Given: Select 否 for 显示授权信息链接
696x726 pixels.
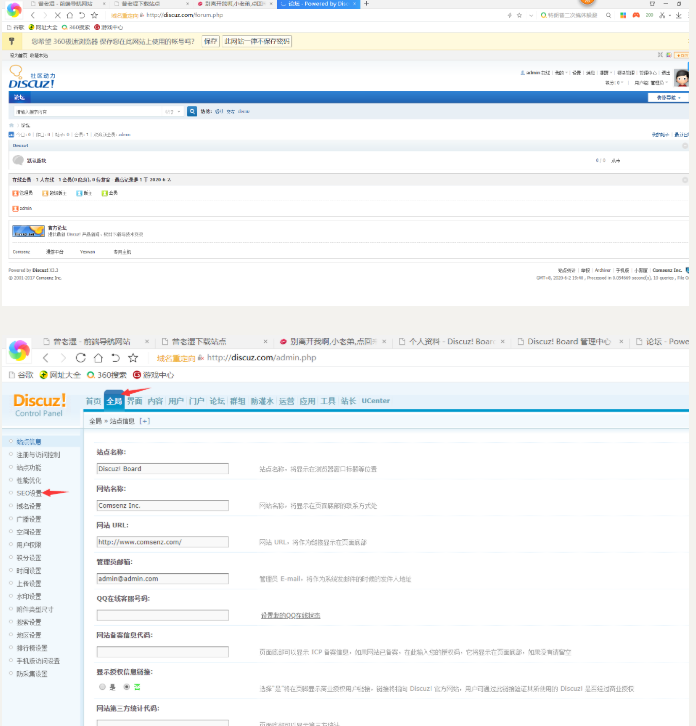Looking at the screenshot, I should click(126, 687).
